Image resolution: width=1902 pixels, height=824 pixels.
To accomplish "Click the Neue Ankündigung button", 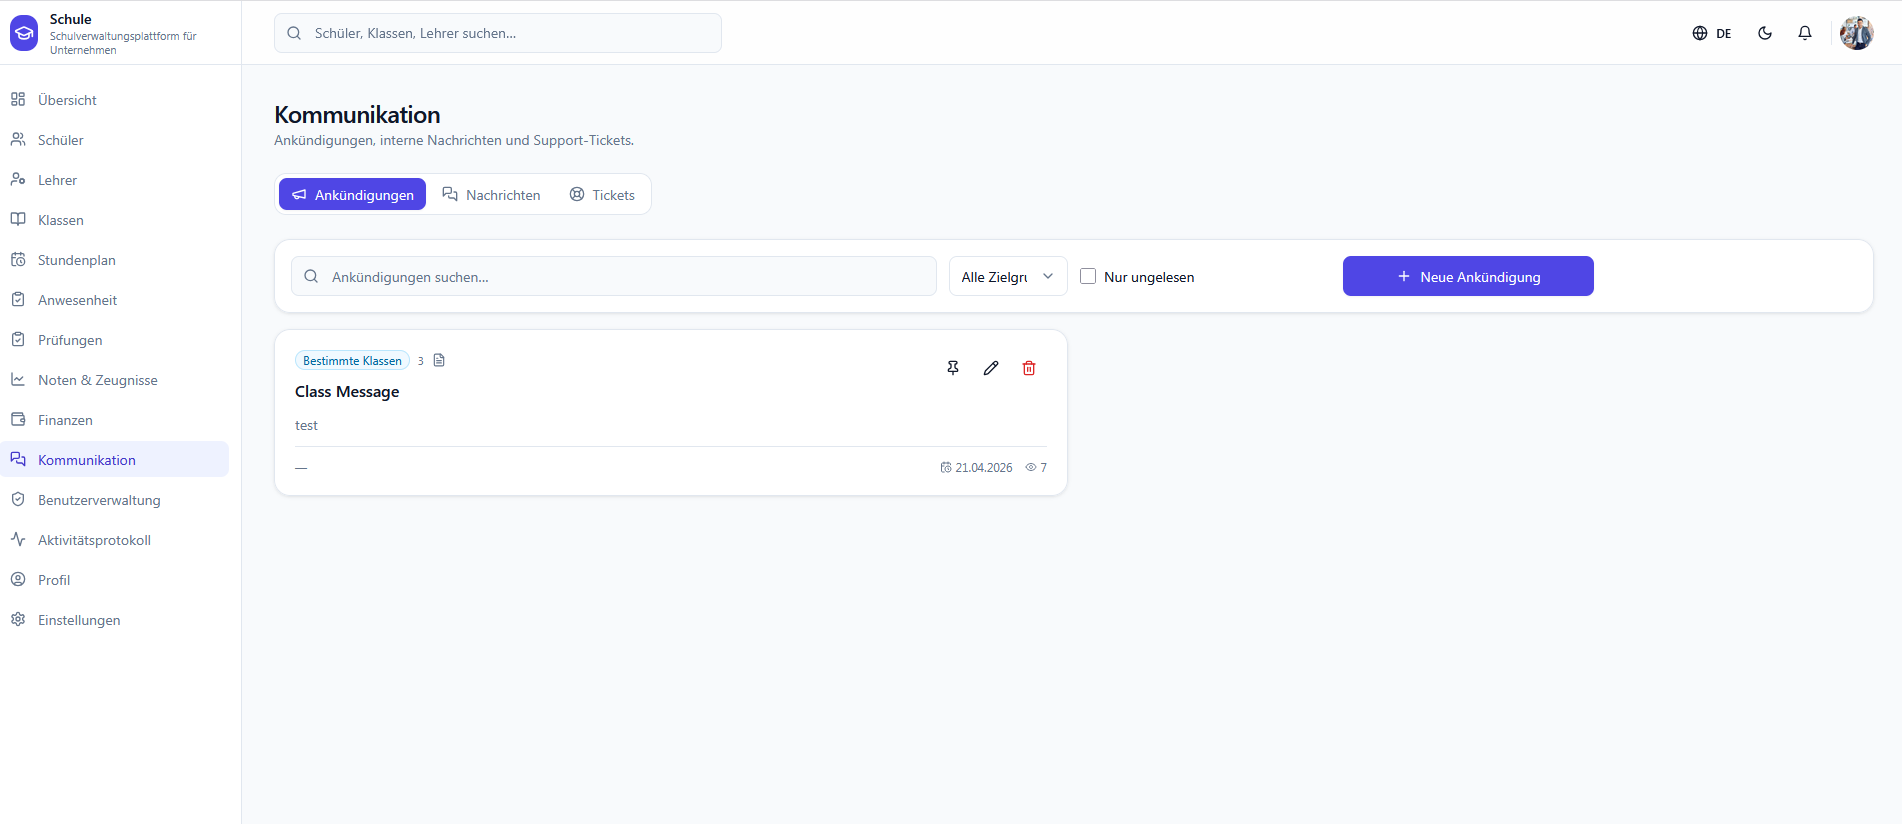I will pos(1468,276).
